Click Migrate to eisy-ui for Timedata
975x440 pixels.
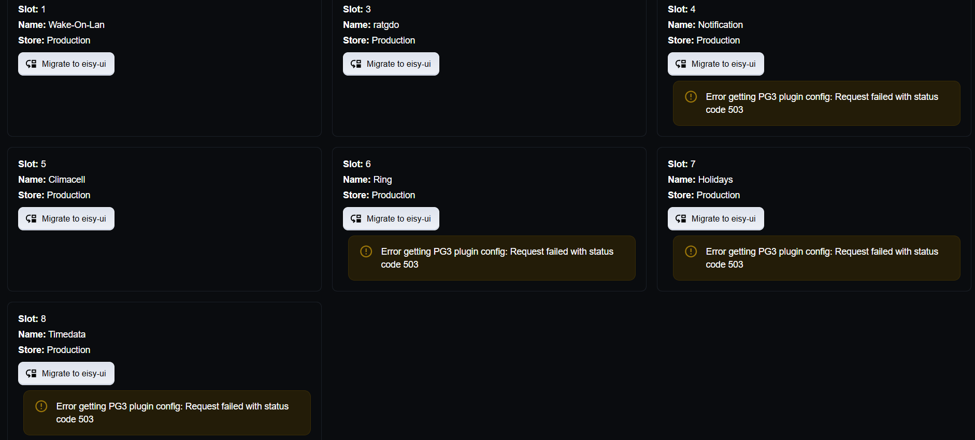point(66,374)
